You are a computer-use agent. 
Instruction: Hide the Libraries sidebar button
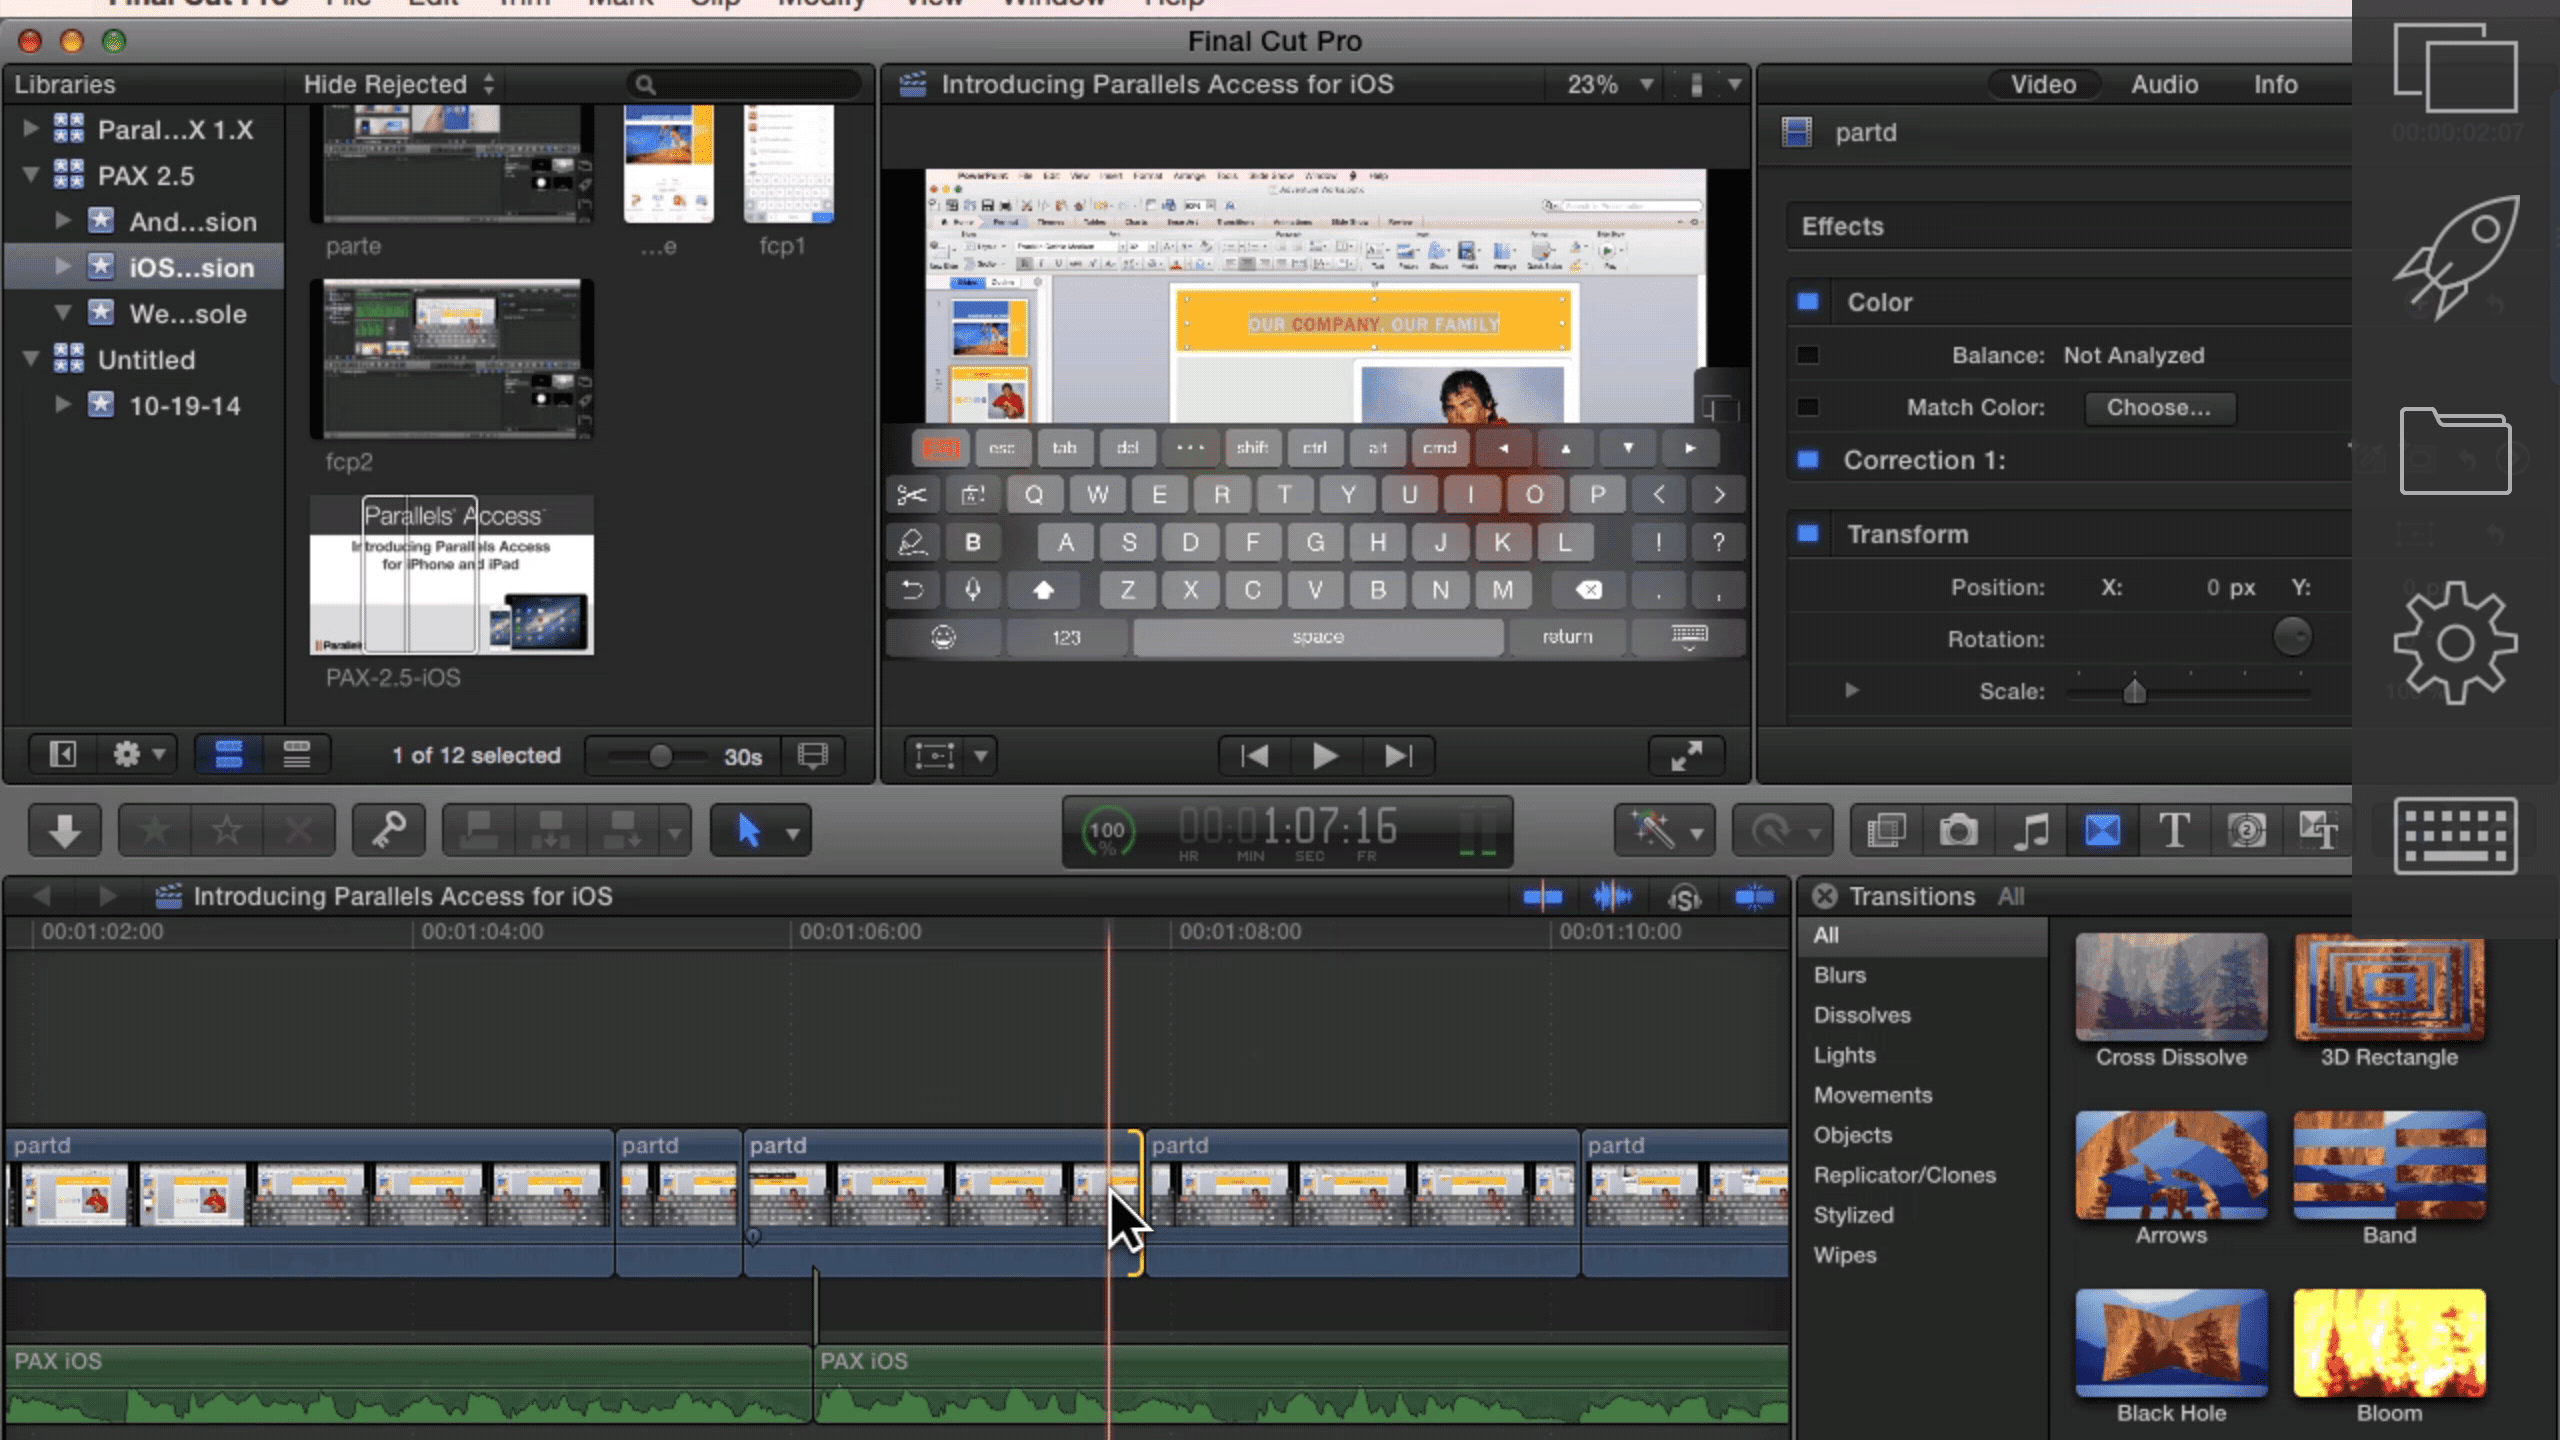tap(62, 755)
